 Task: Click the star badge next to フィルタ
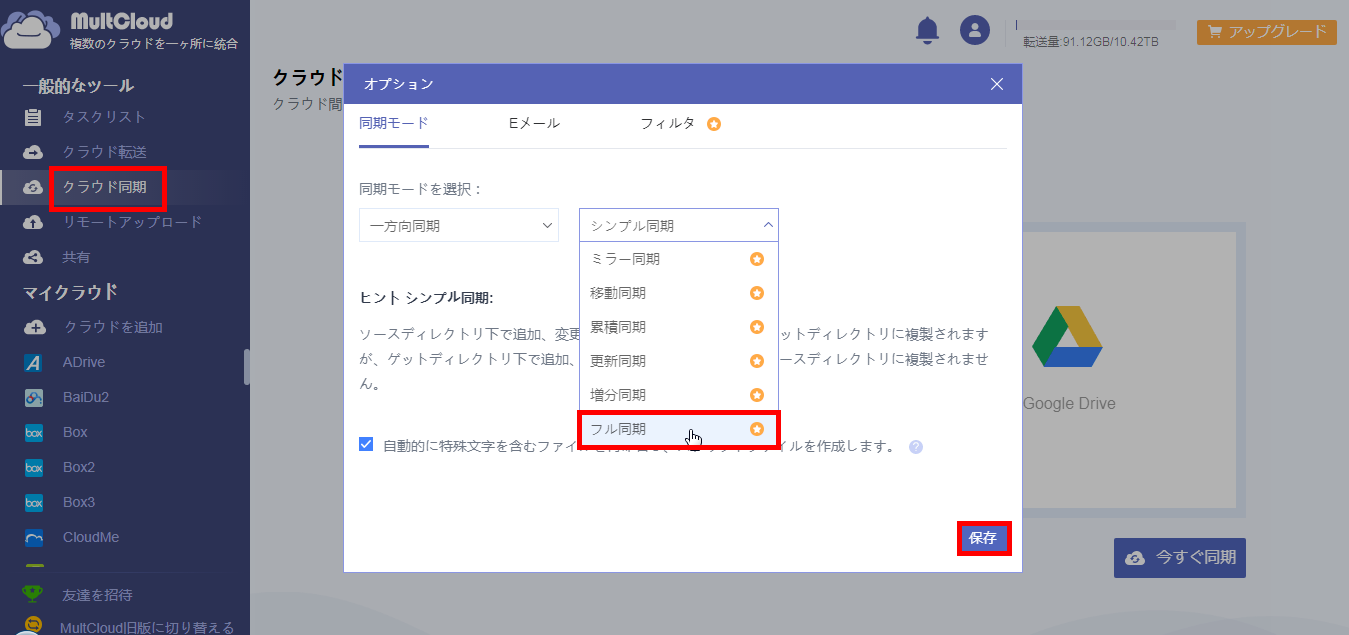pyautogui.click(x=714, y=125)
